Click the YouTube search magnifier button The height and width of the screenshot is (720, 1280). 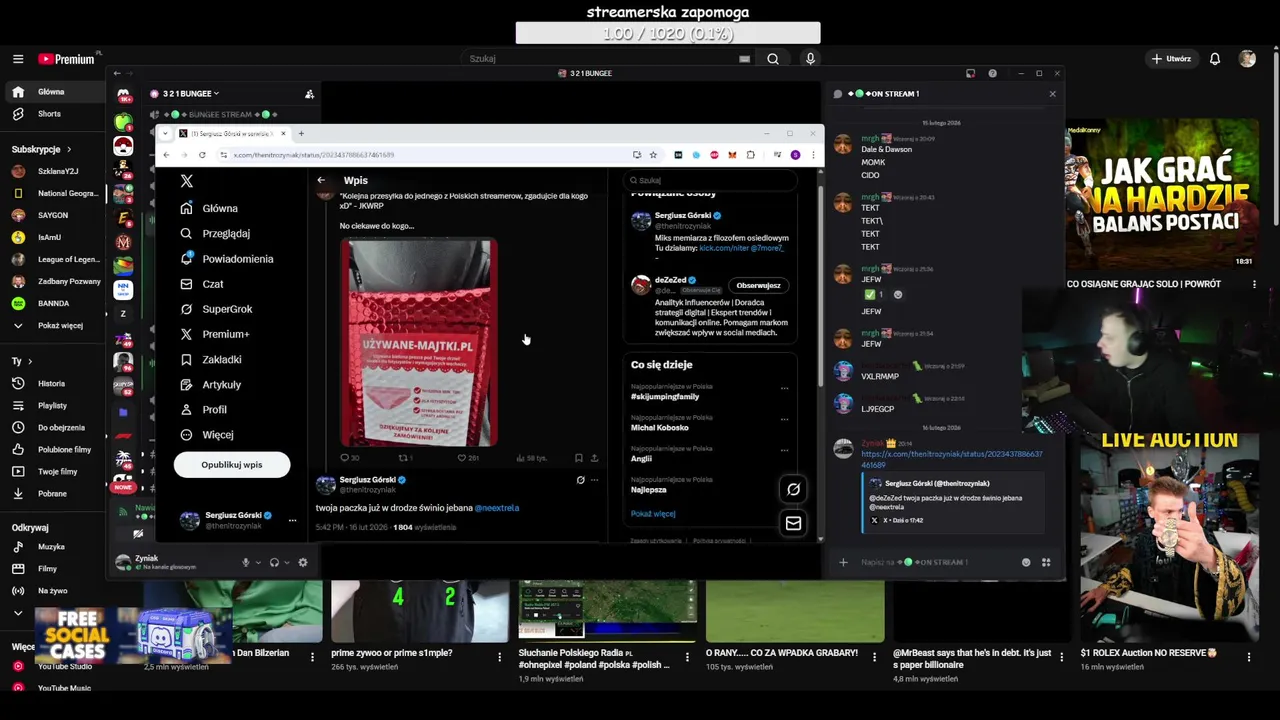(773, 59)
